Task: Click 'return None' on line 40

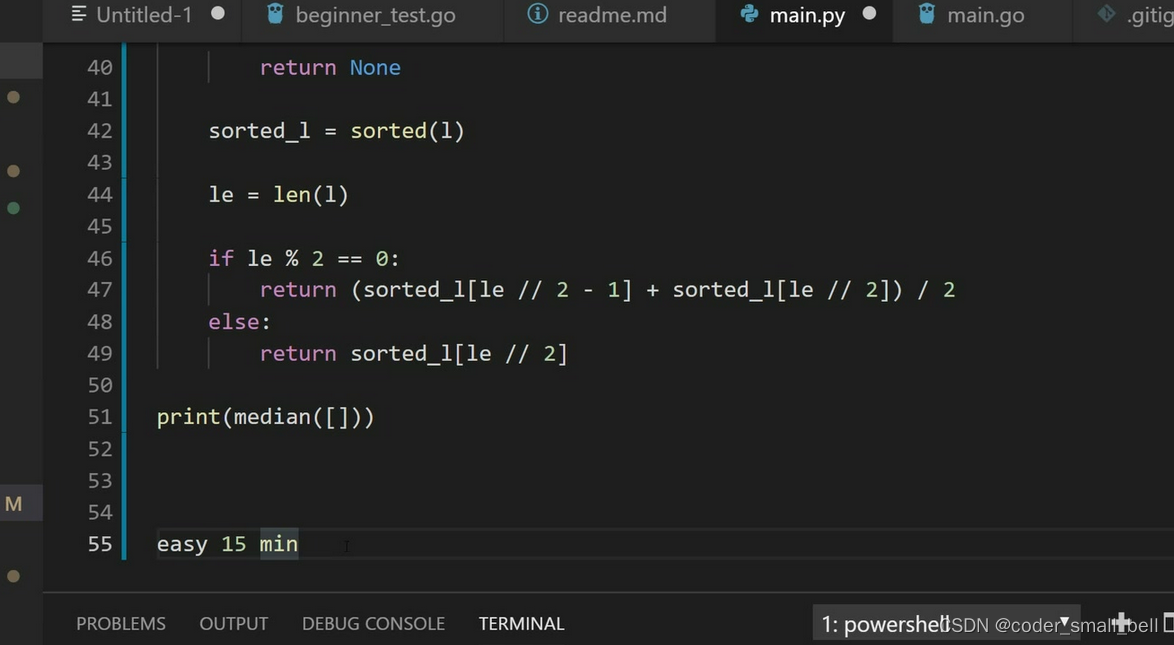Action: [330, 67]
